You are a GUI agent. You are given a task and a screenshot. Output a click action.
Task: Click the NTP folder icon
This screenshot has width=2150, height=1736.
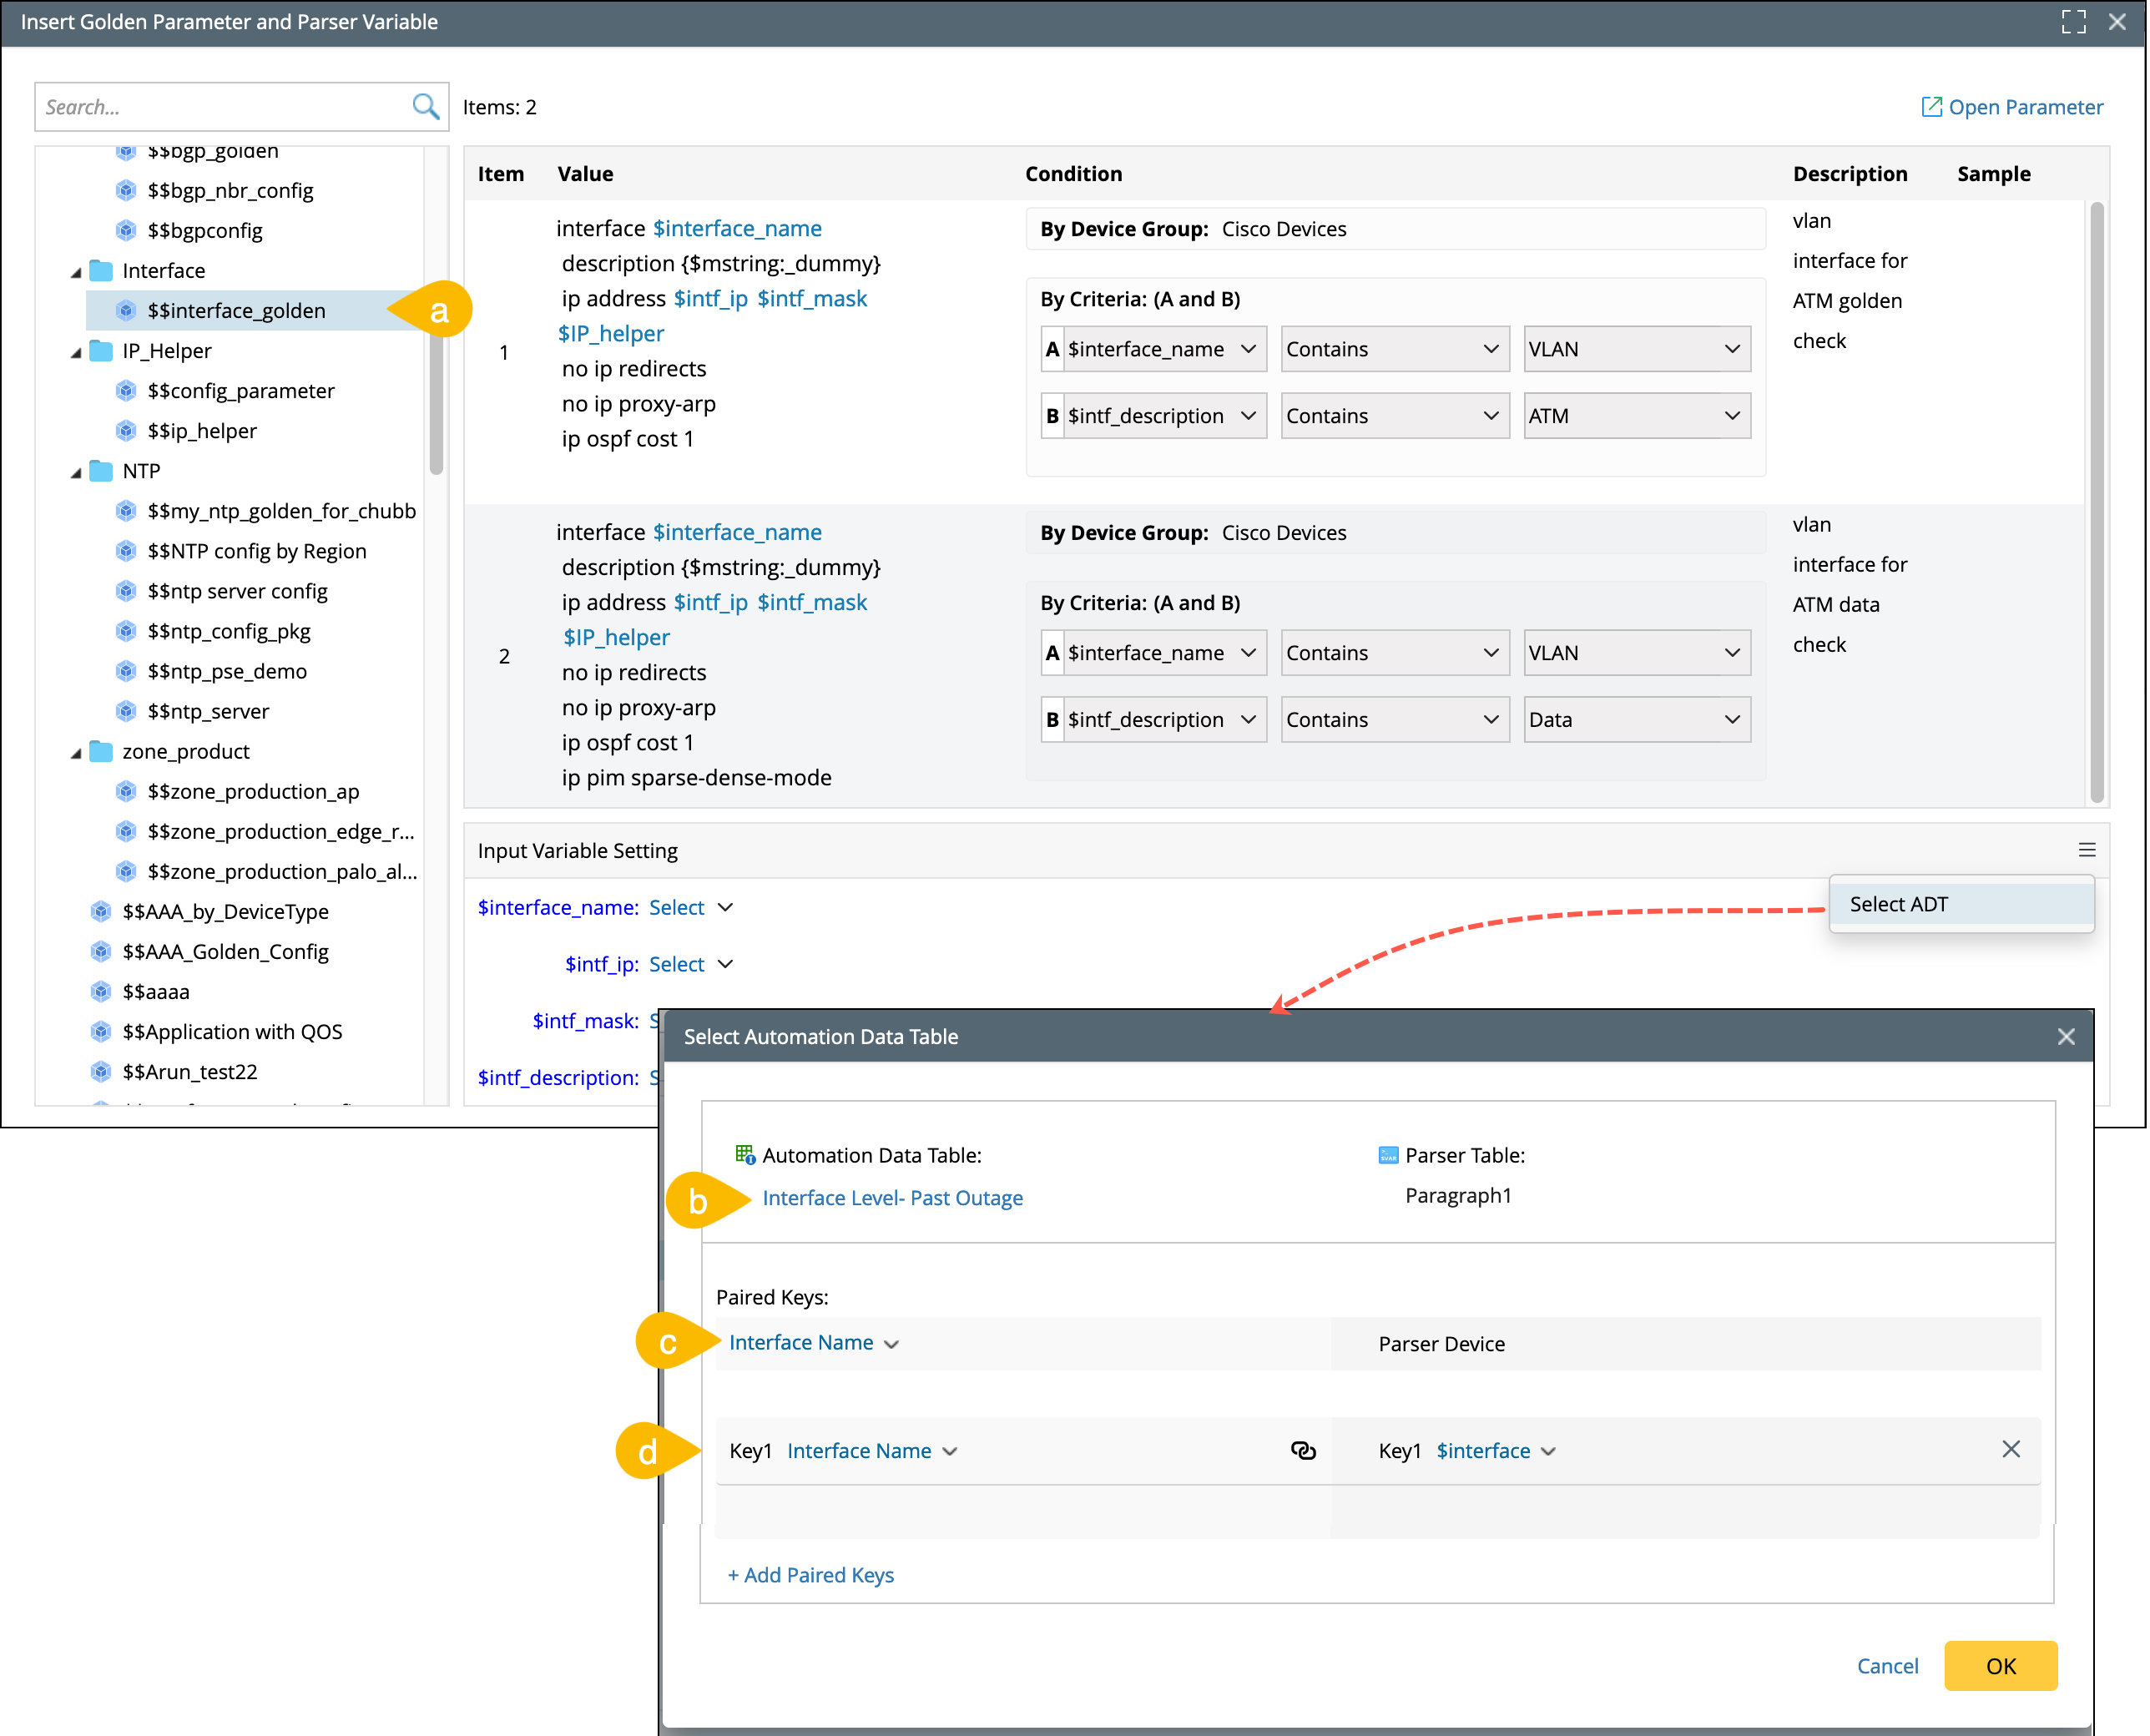click(101, 471)
